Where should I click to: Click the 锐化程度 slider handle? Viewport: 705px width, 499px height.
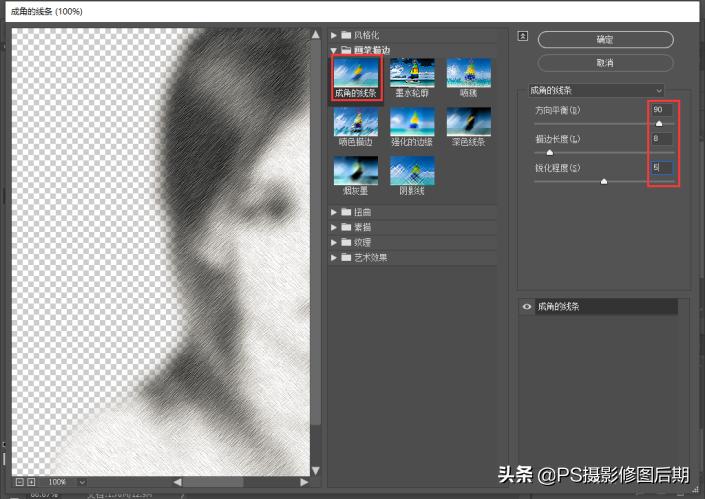pyautogui.click(x=604, y=181)
